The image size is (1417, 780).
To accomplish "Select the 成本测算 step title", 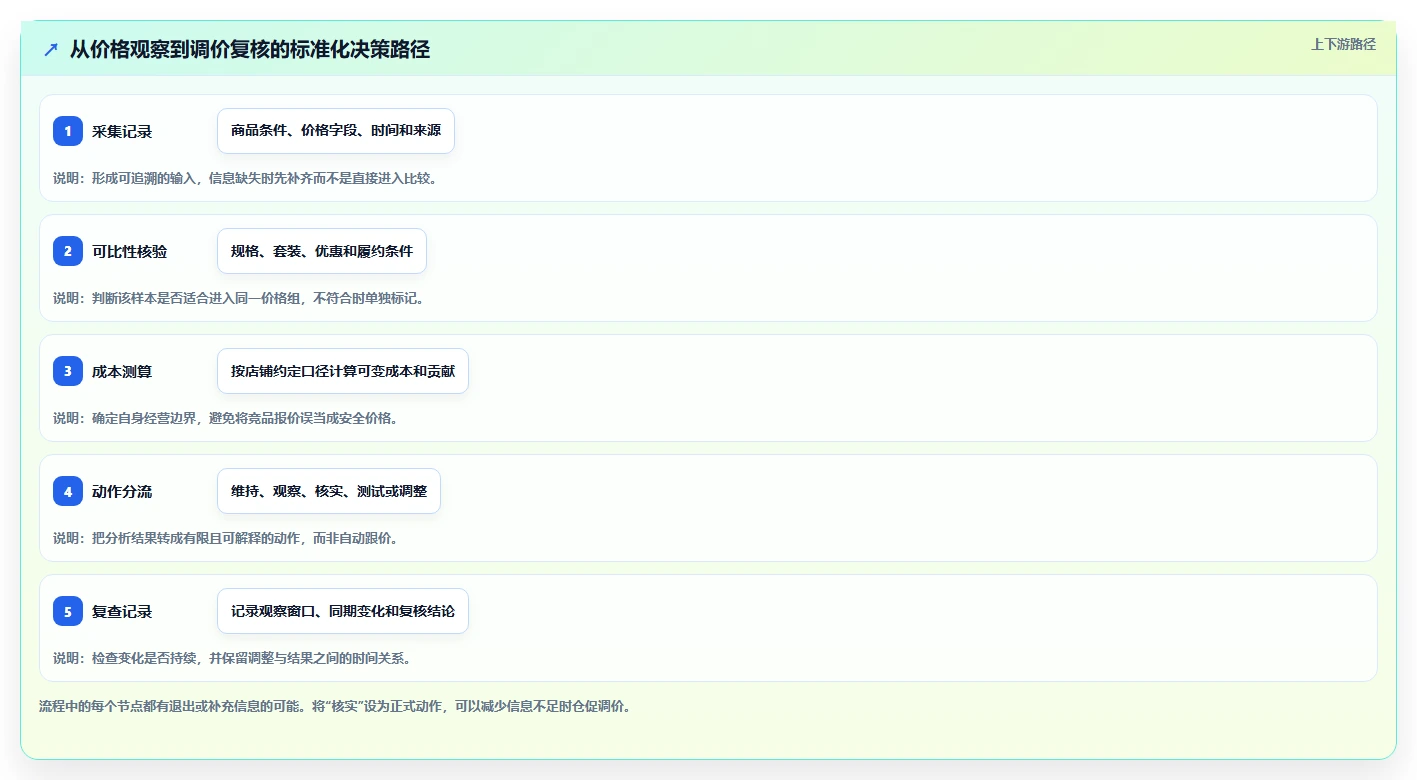I will [122, 371].
